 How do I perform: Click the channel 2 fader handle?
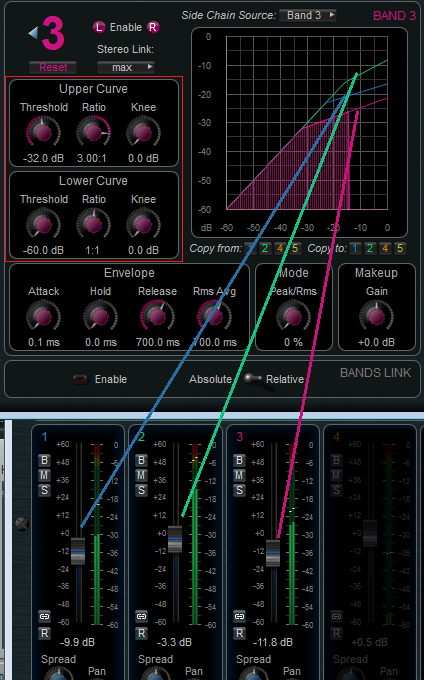click(x=175, y=539)
